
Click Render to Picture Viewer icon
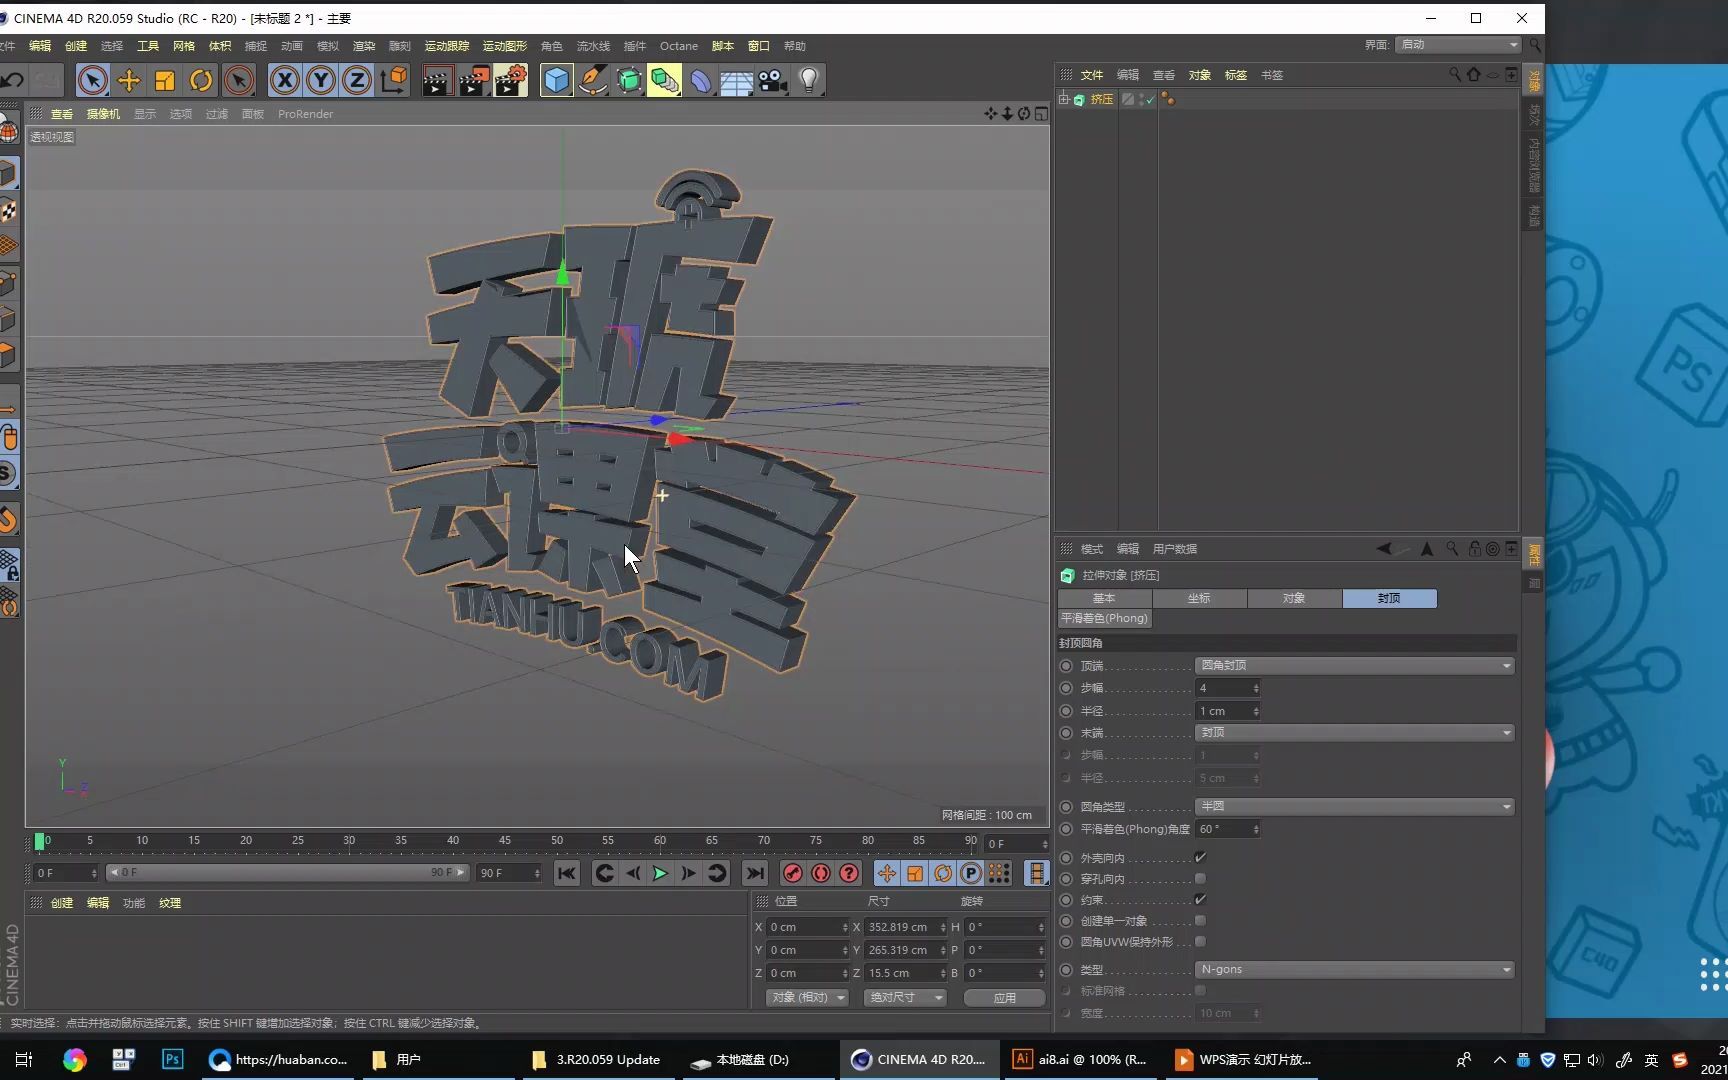[x=474, y=80]
